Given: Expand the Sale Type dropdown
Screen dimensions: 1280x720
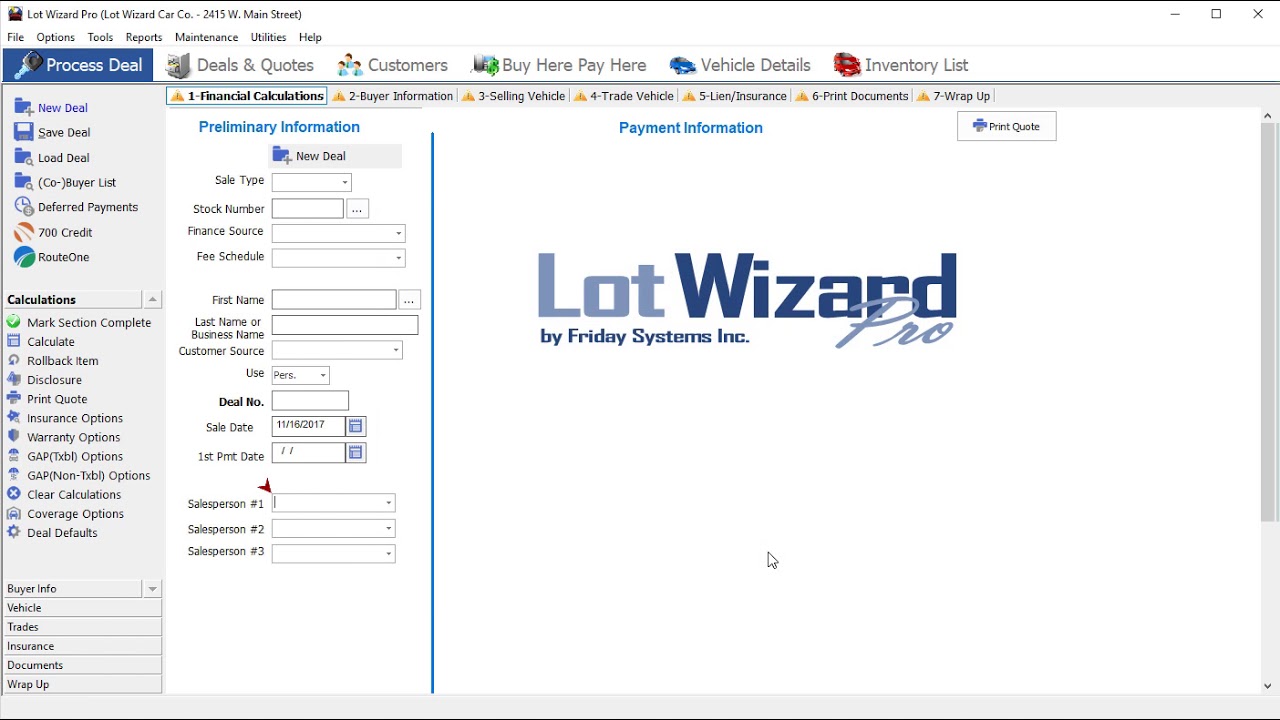Looking at the screenshot, I should [x=345, y=182].
